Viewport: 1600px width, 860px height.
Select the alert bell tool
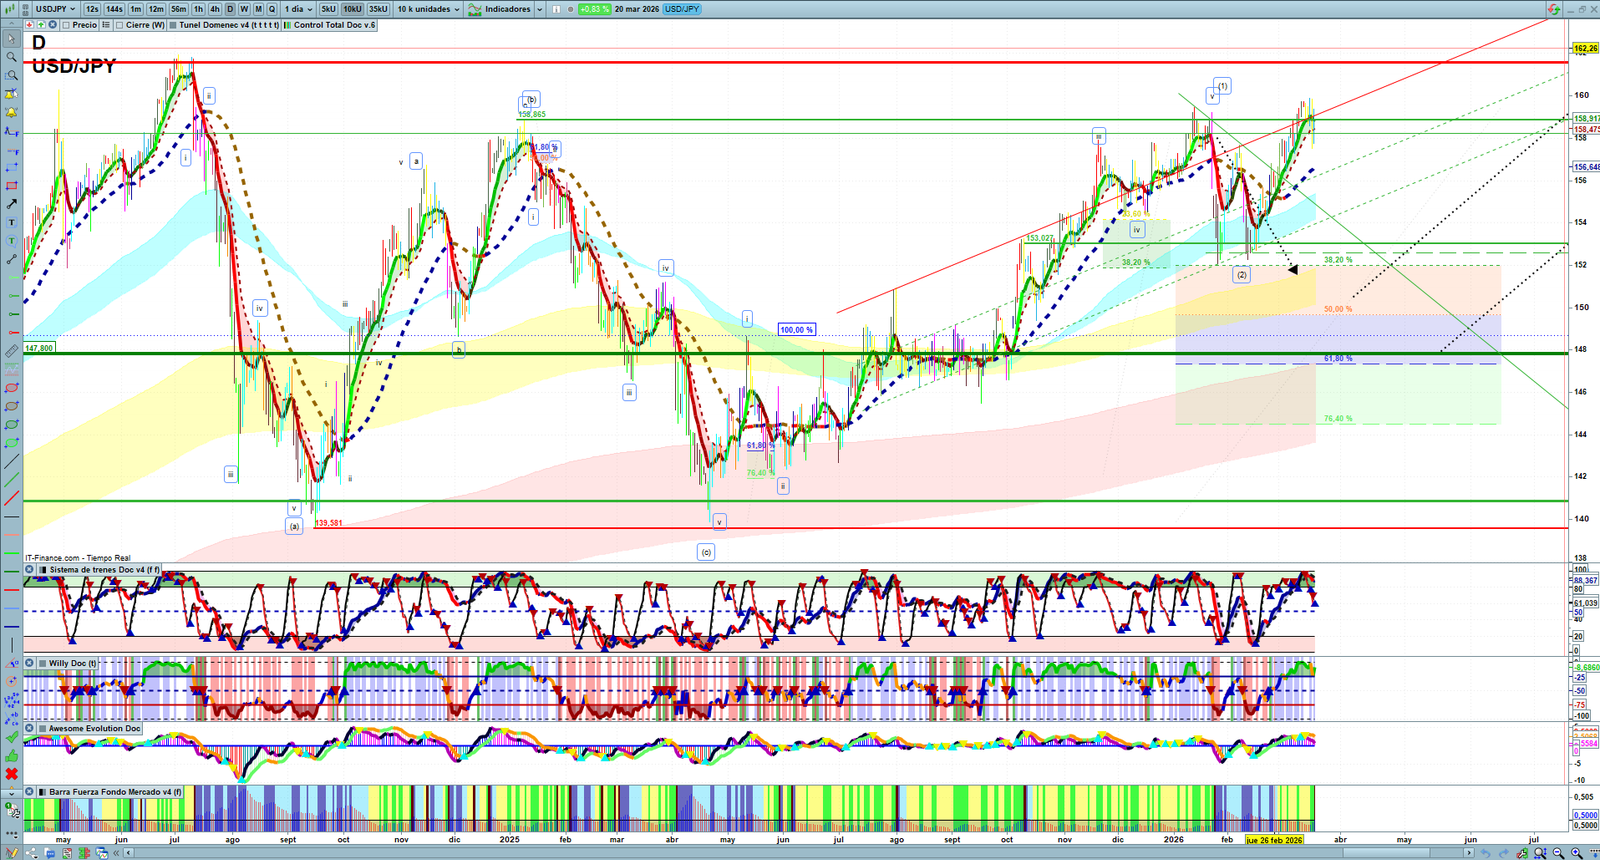[12, 112]
